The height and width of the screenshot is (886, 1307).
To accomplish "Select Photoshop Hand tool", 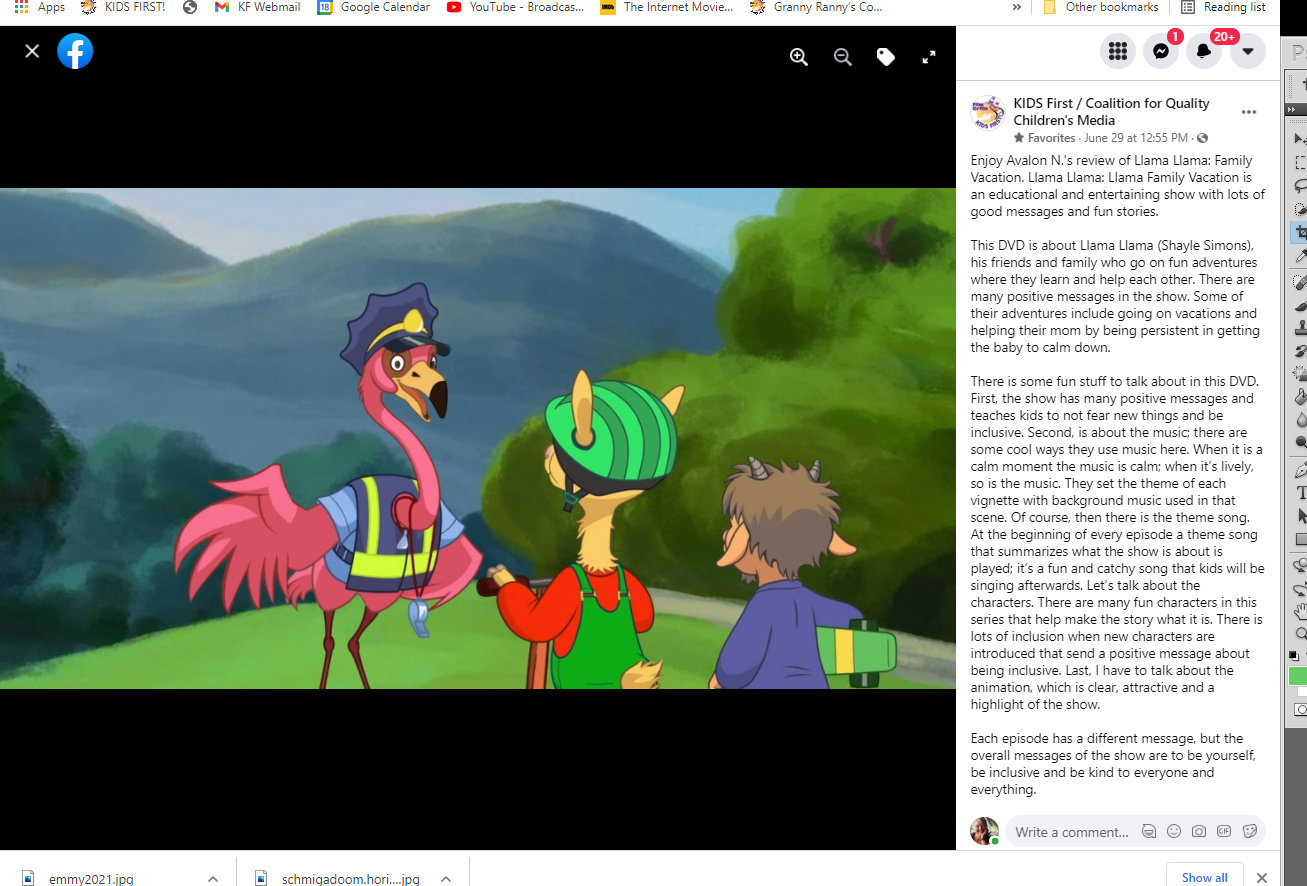I will (x=1300, y=610).
